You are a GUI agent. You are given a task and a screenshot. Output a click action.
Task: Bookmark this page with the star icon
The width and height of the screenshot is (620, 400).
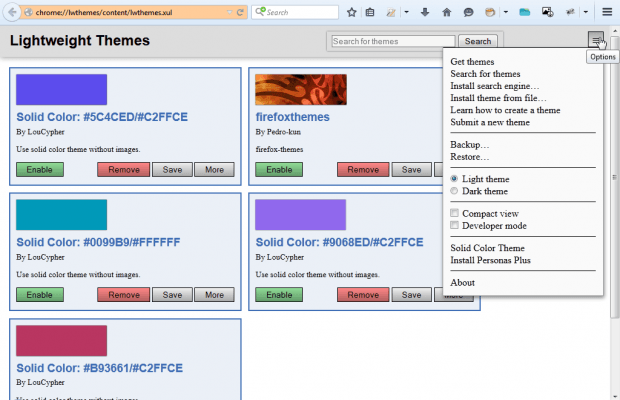point(352,12)
